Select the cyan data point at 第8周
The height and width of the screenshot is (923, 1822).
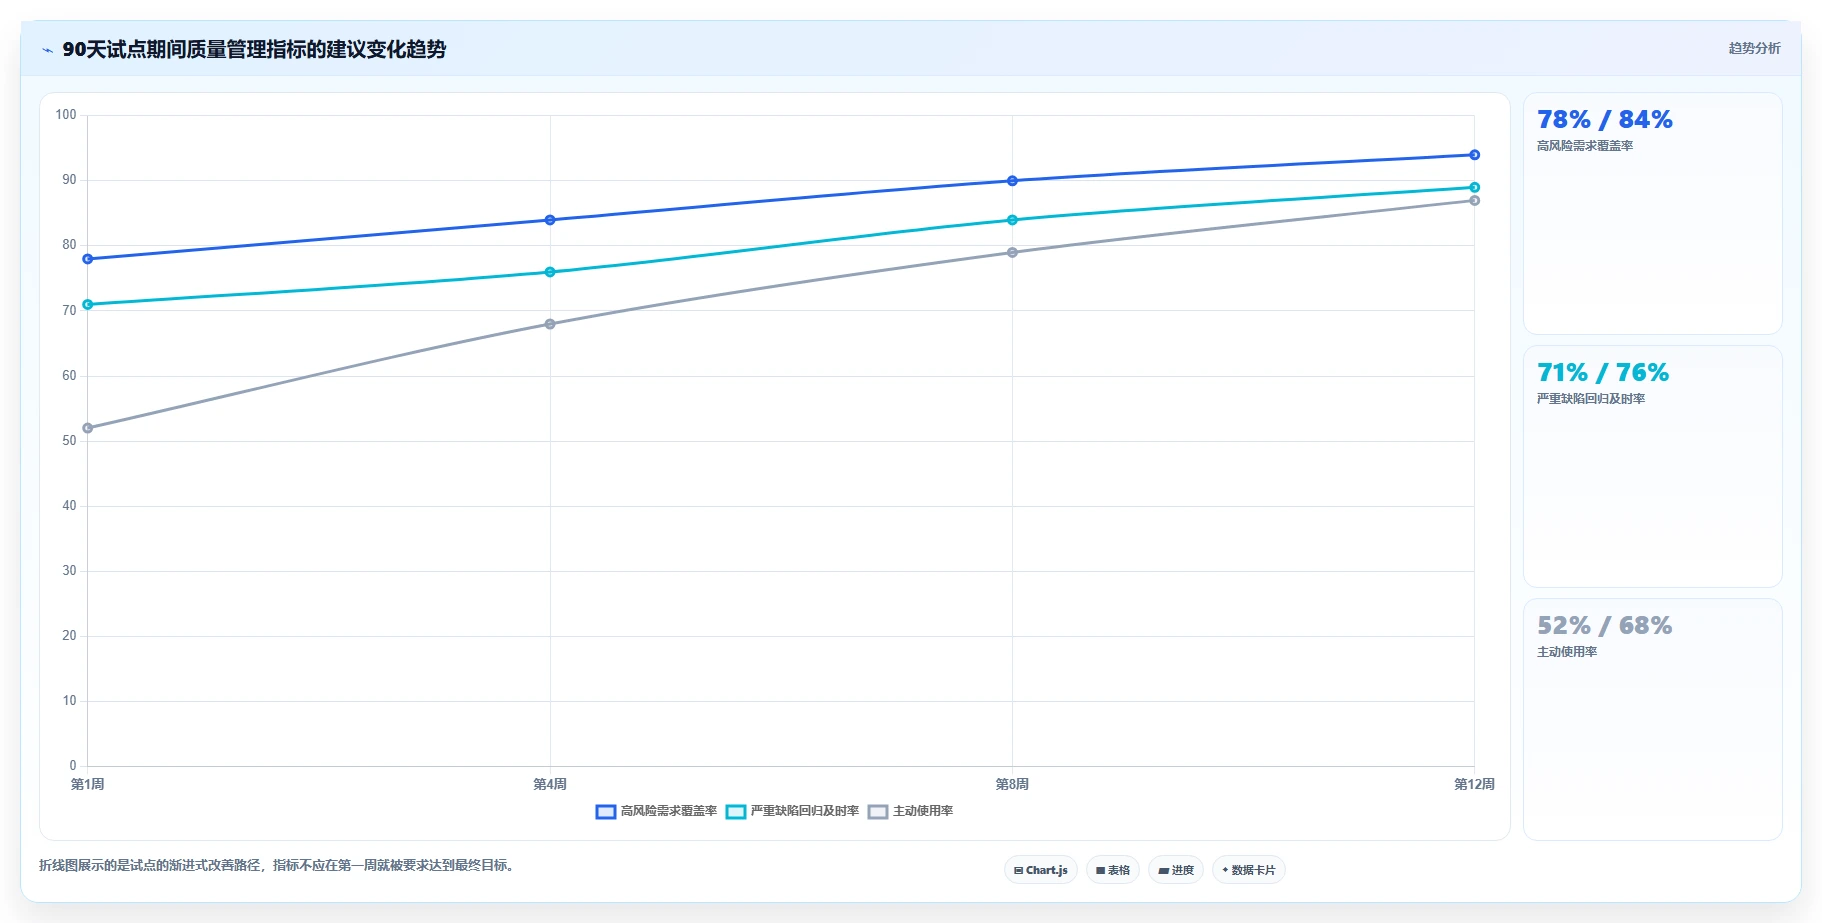(x=1012, y=220)
